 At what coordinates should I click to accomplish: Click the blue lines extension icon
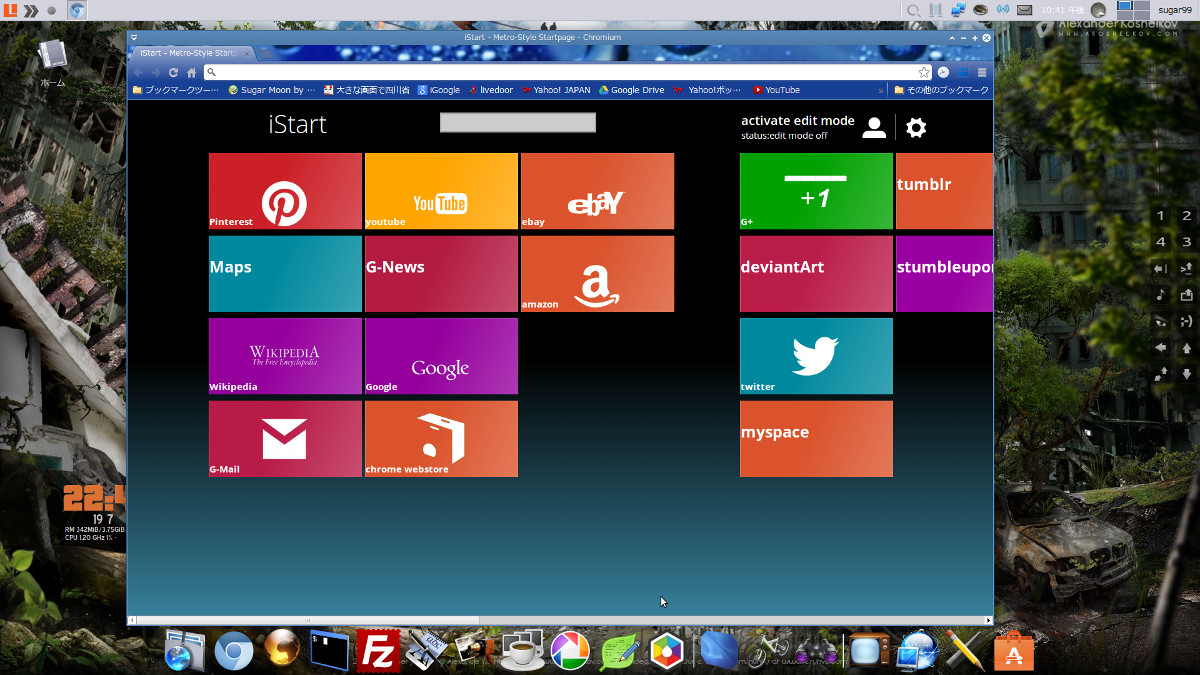(963, 72)
